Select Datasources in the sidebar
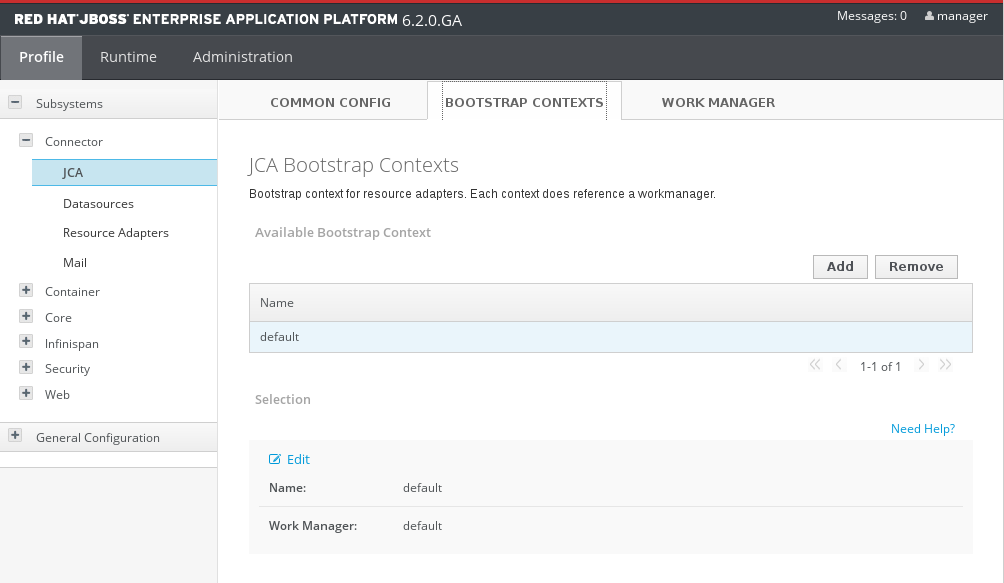The image size is (1004, 583). click(x=98, y=204)
